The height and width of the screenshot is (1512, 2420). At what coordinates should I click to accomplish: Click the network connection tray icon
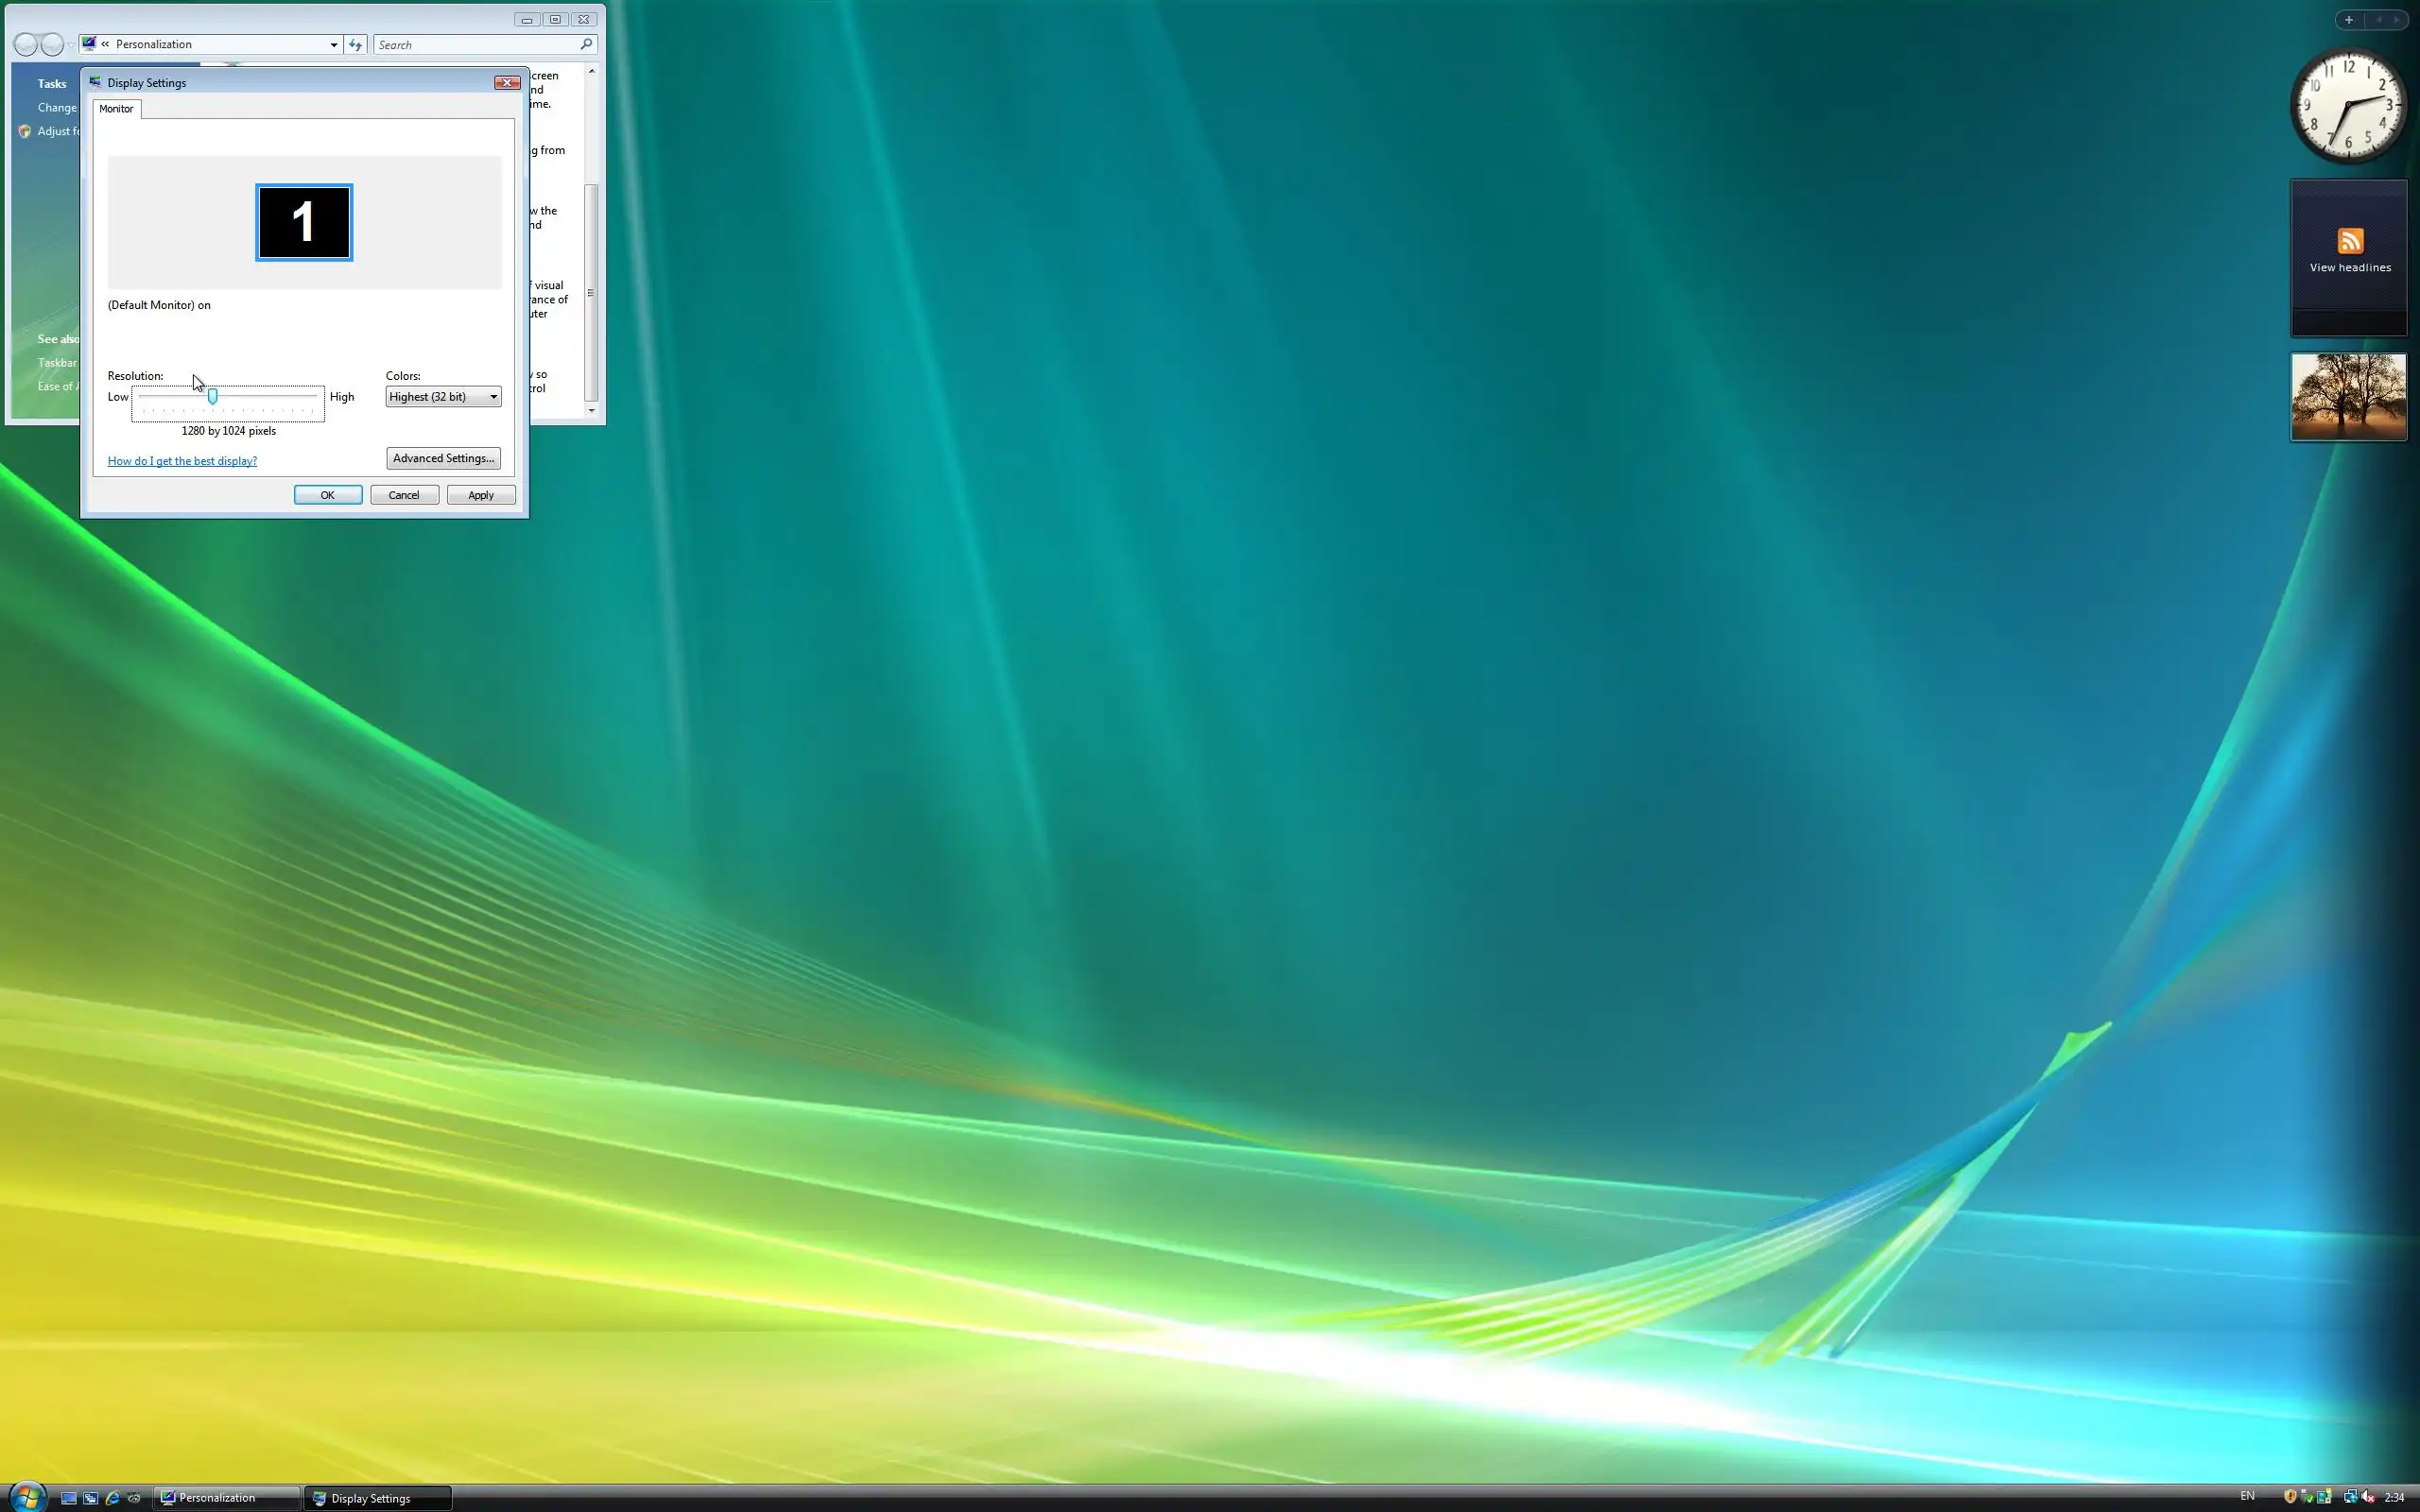[2351, 1497]
